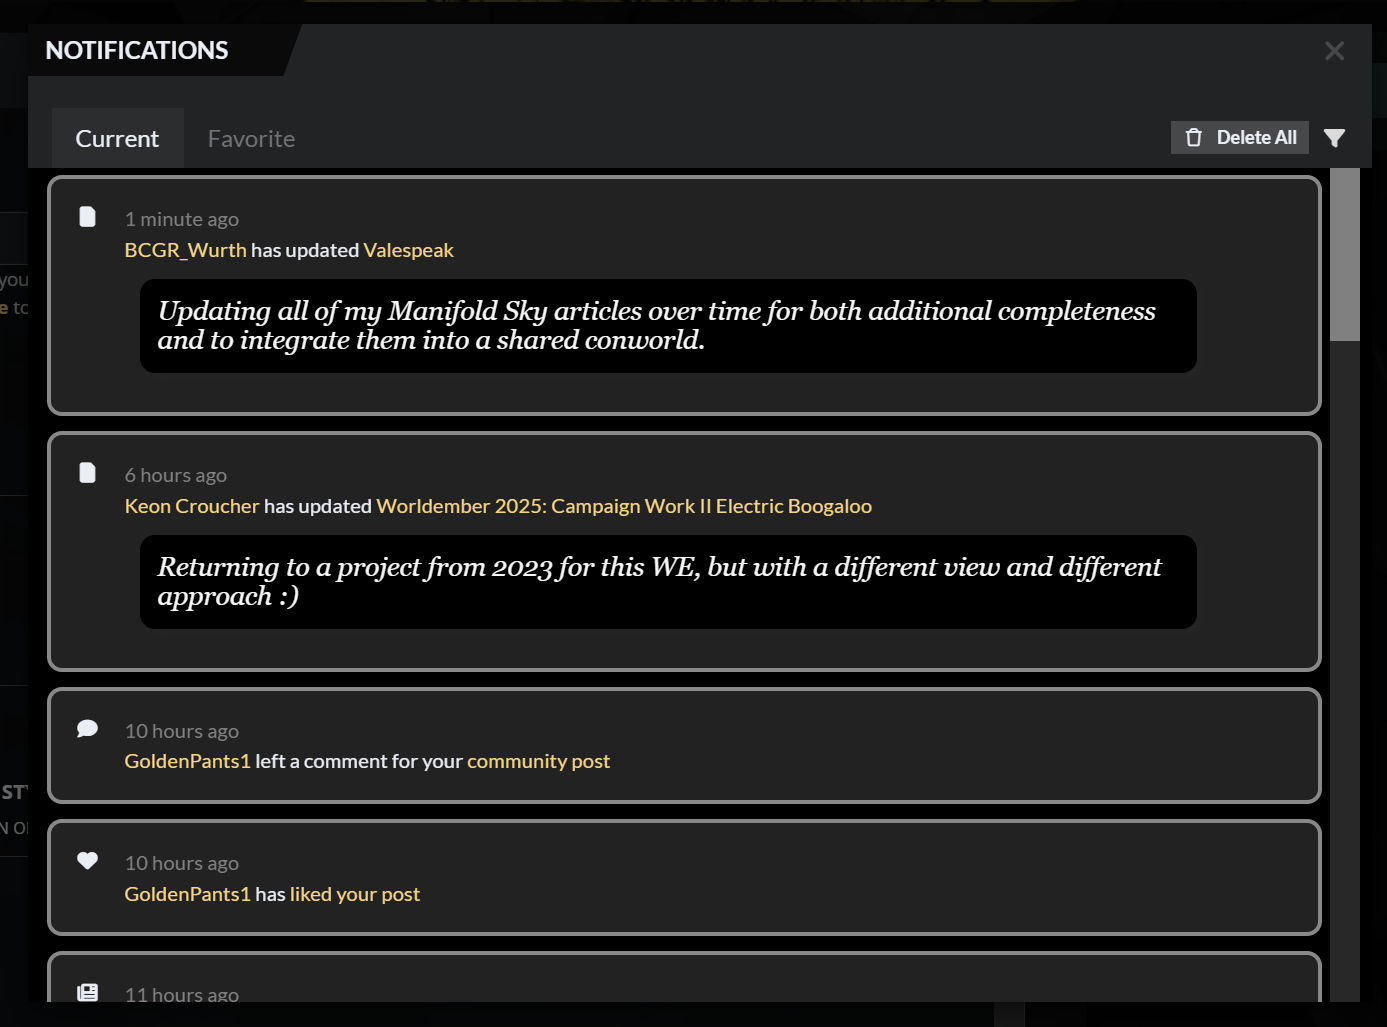Viewport: 1387px width, 1027px height.
Task: Click the speech bubble comment icon
Action: click(88, 729)
